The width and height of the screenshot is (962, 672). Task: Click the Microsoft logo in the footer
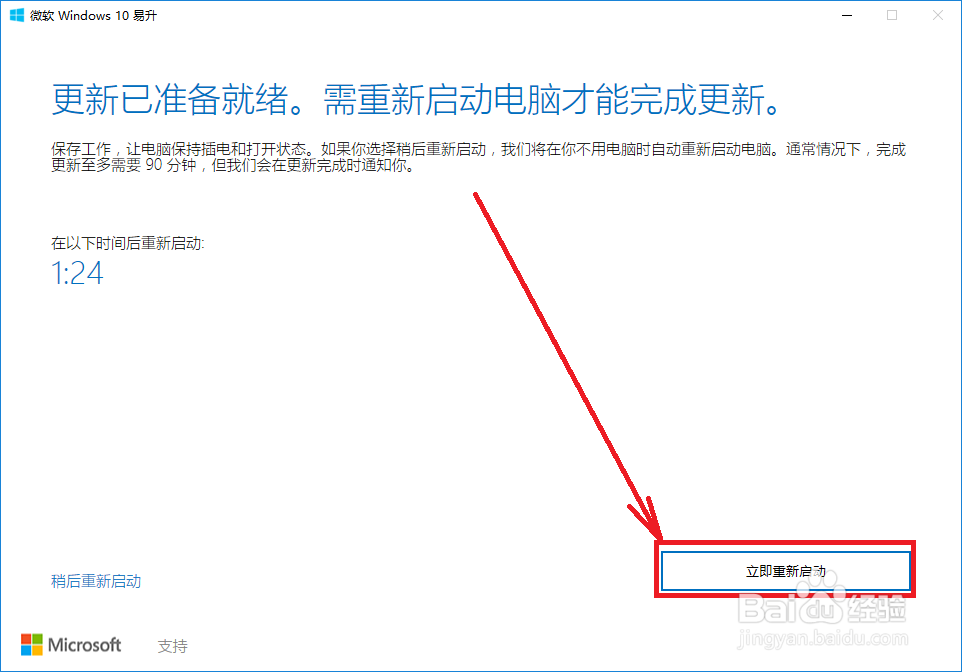coord(71,645)
